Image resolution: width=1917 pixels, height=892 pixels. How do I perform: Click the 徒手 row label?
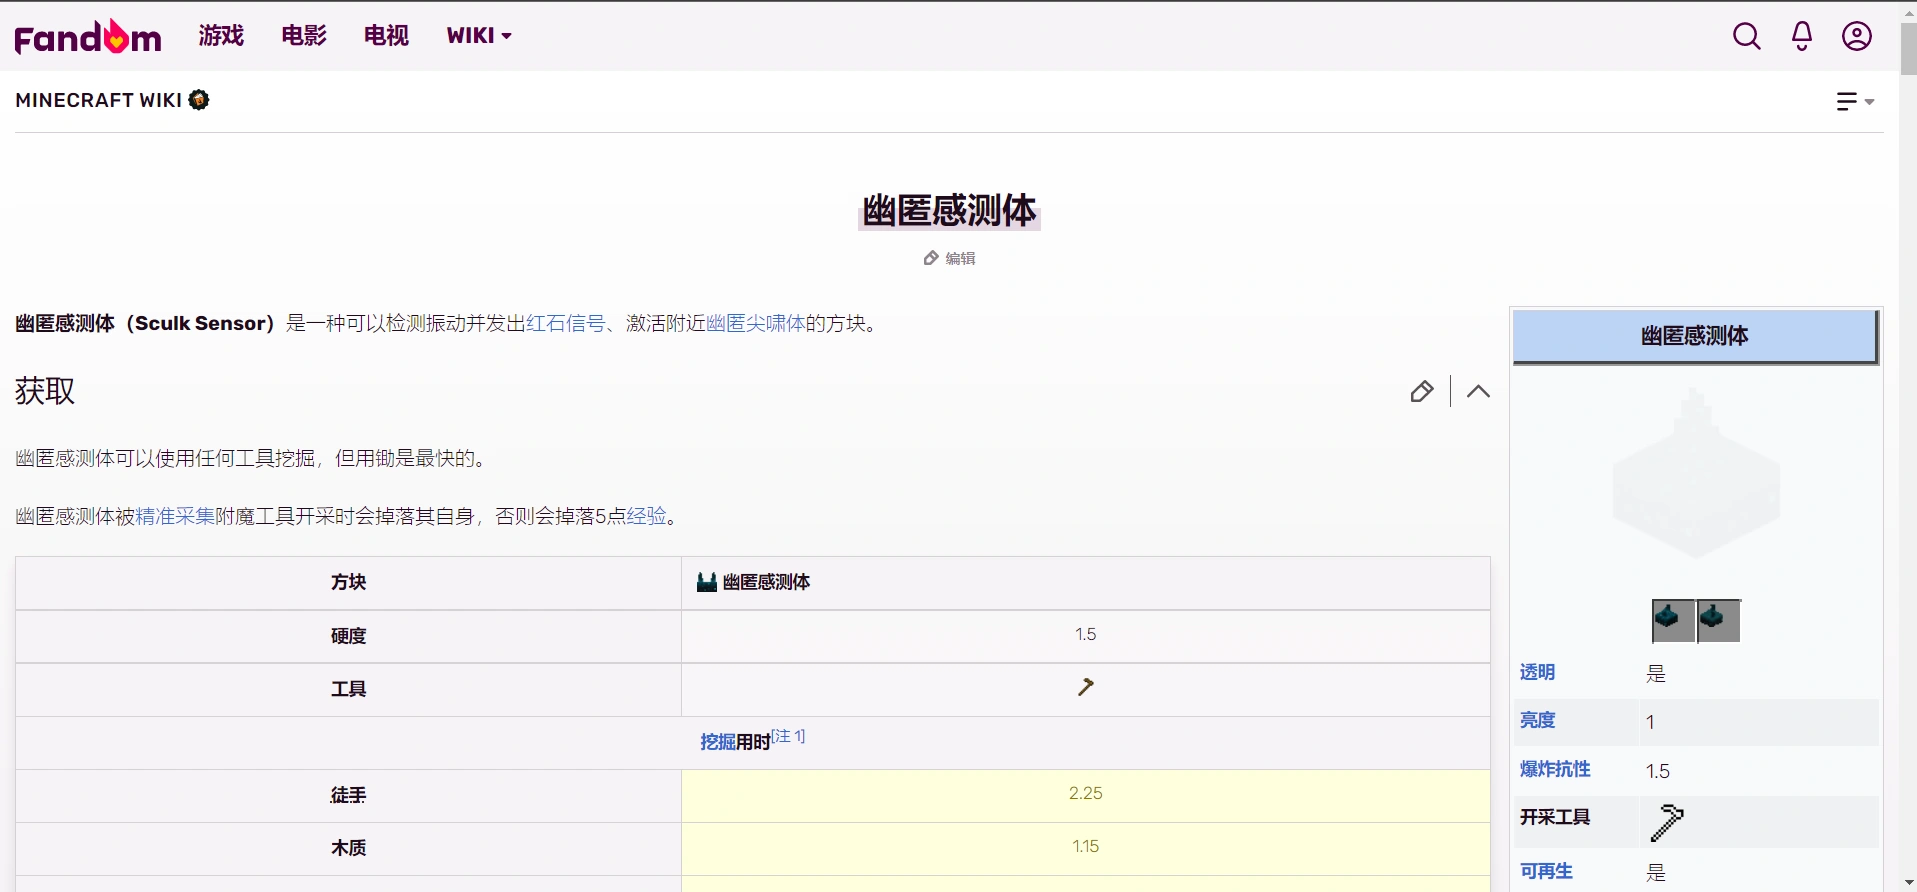(349, 795)
